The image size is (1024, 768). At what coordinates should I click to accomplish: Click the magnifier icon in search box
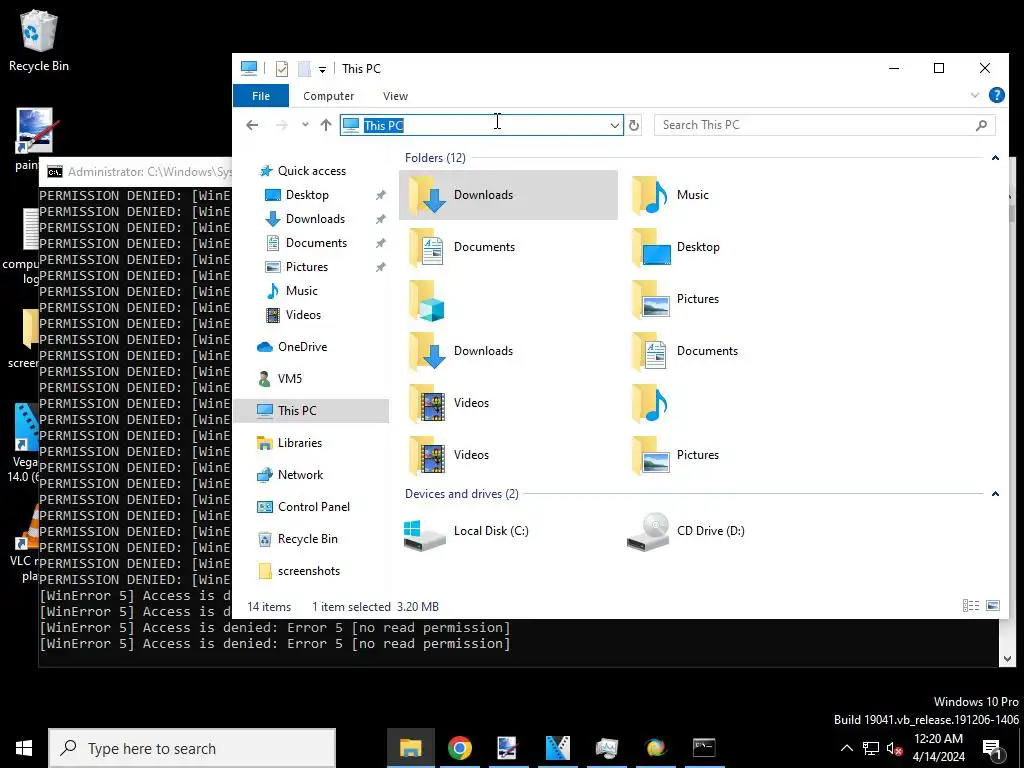tap(981, 125)
